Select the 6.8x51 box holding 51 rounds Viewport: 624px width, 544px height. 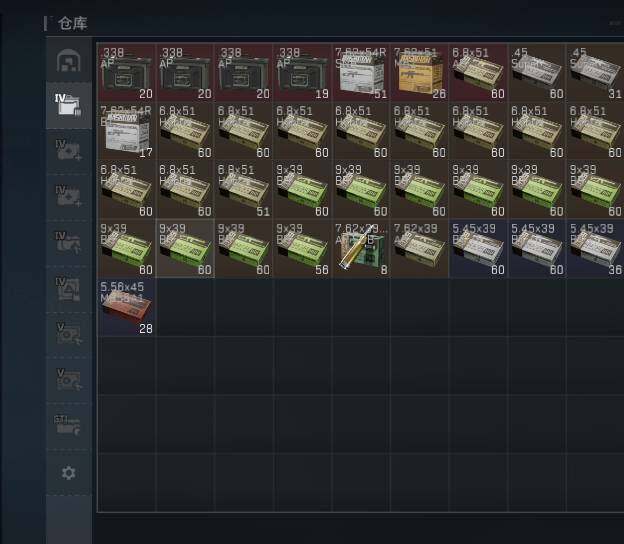point(244,189)
